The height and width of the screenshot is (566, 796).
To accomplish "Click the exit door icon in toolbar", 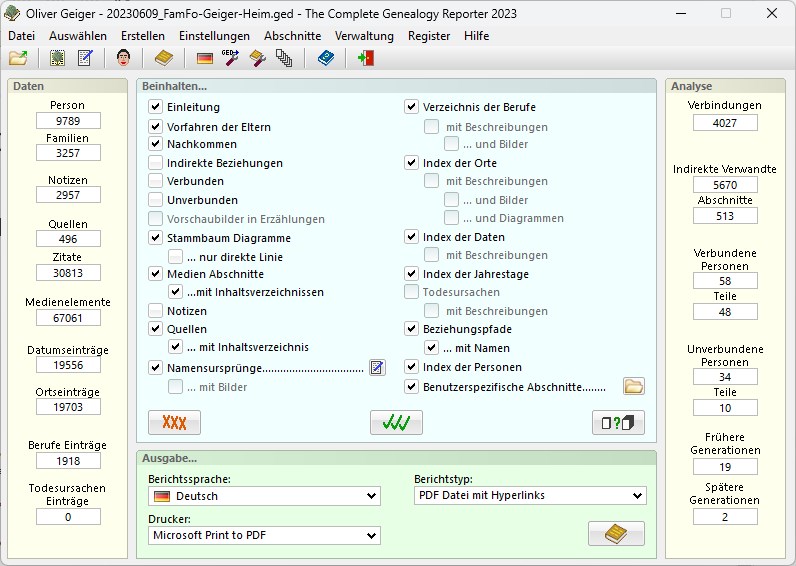I will pyautogui.click(x=365, y=58).
